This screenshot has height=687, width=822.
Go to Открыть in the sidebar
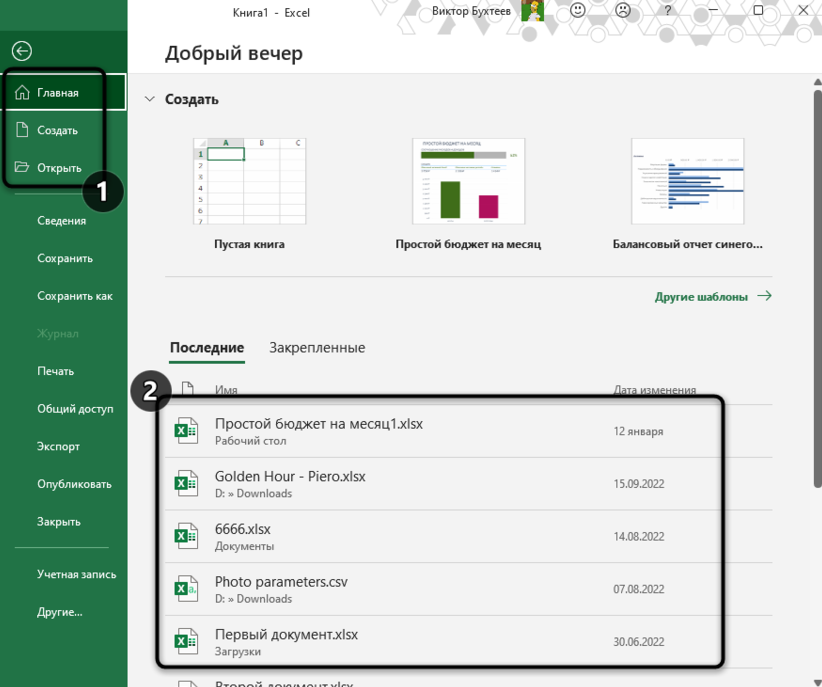pyautogui.click(x=59, y=168)
